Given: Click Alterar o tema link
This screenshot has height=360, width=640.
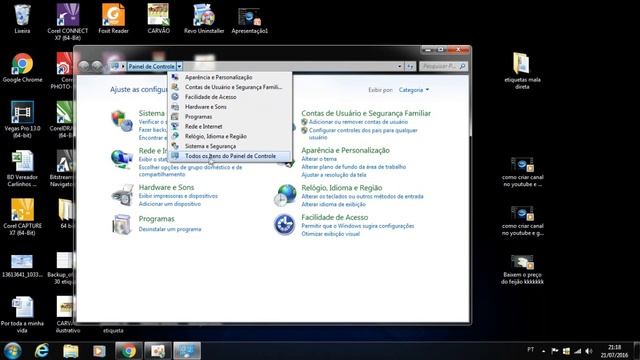Looking at the screenshot, I should [319, 159].
